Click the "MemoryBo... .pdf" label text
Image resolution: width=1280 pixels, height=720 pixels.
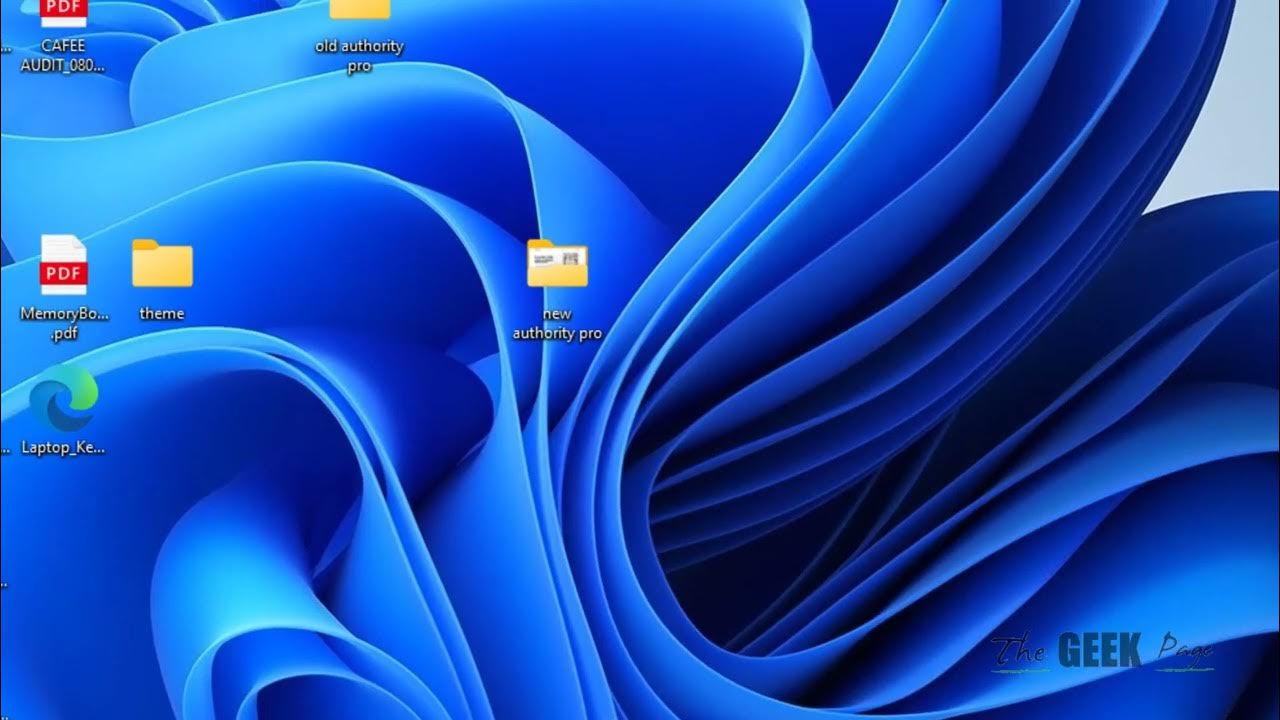click(x=64, y=324)
